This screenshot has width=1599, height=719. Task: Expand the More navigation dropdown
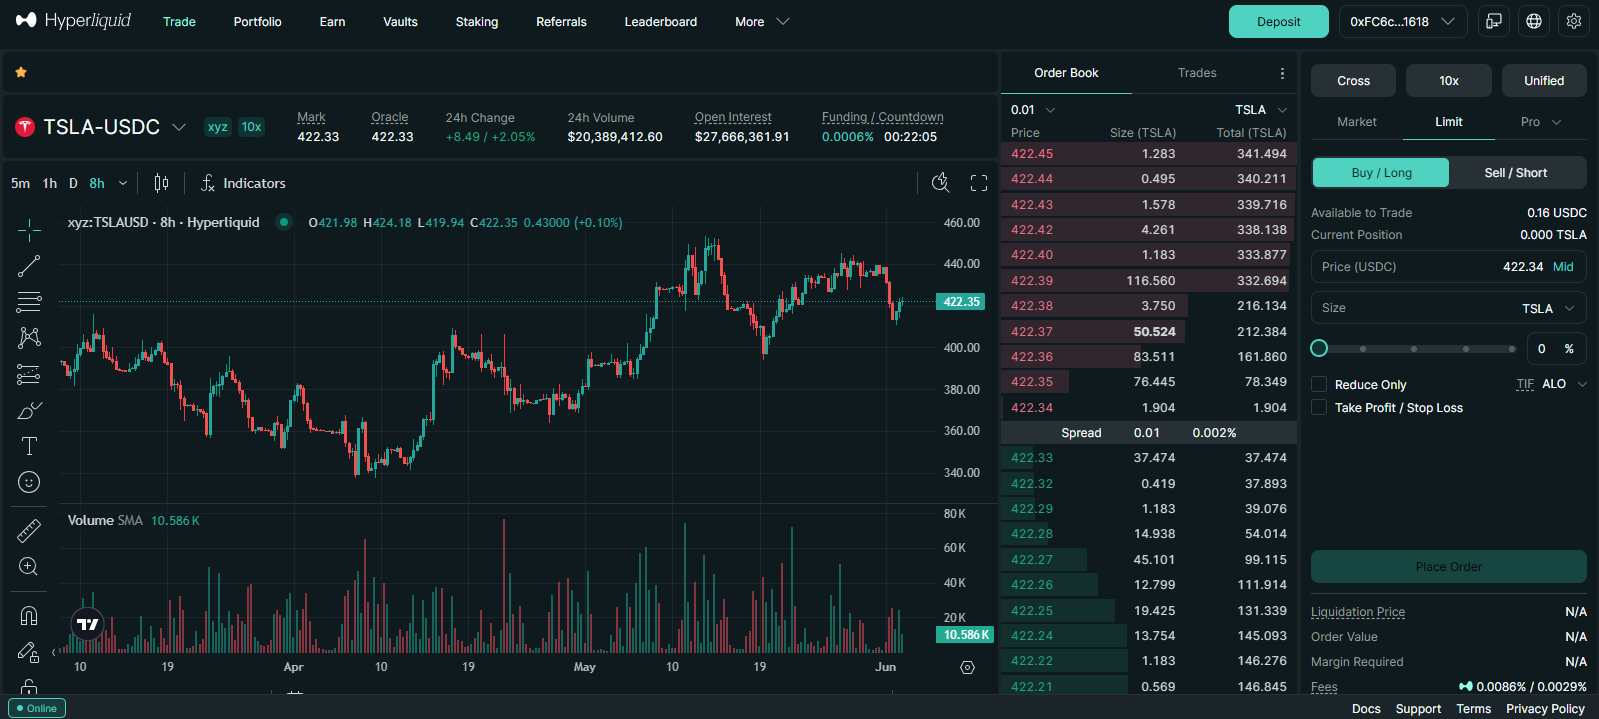click(x=763, y=21)
